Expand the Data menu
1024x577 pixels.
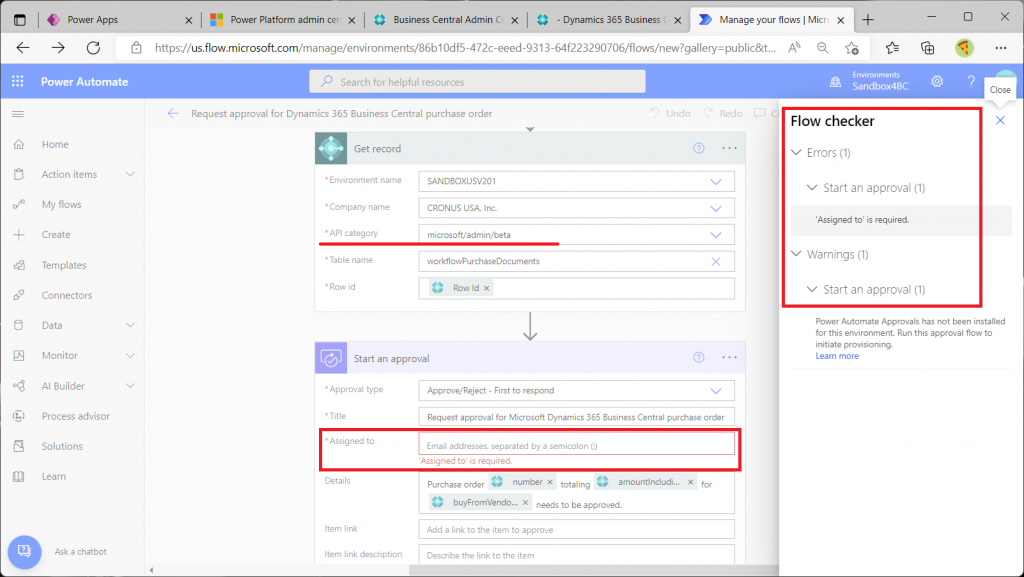pos(130,325)
